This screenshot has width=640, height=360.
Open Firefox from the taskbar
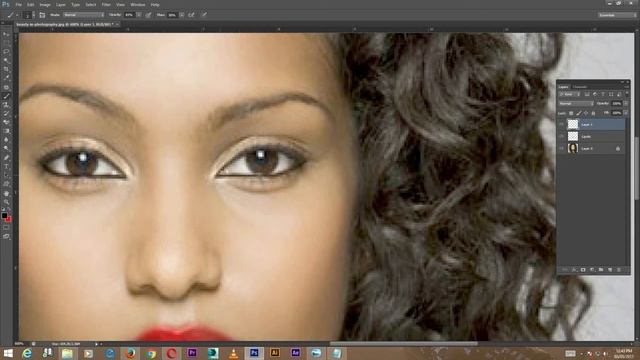click(x=130, y=353)
